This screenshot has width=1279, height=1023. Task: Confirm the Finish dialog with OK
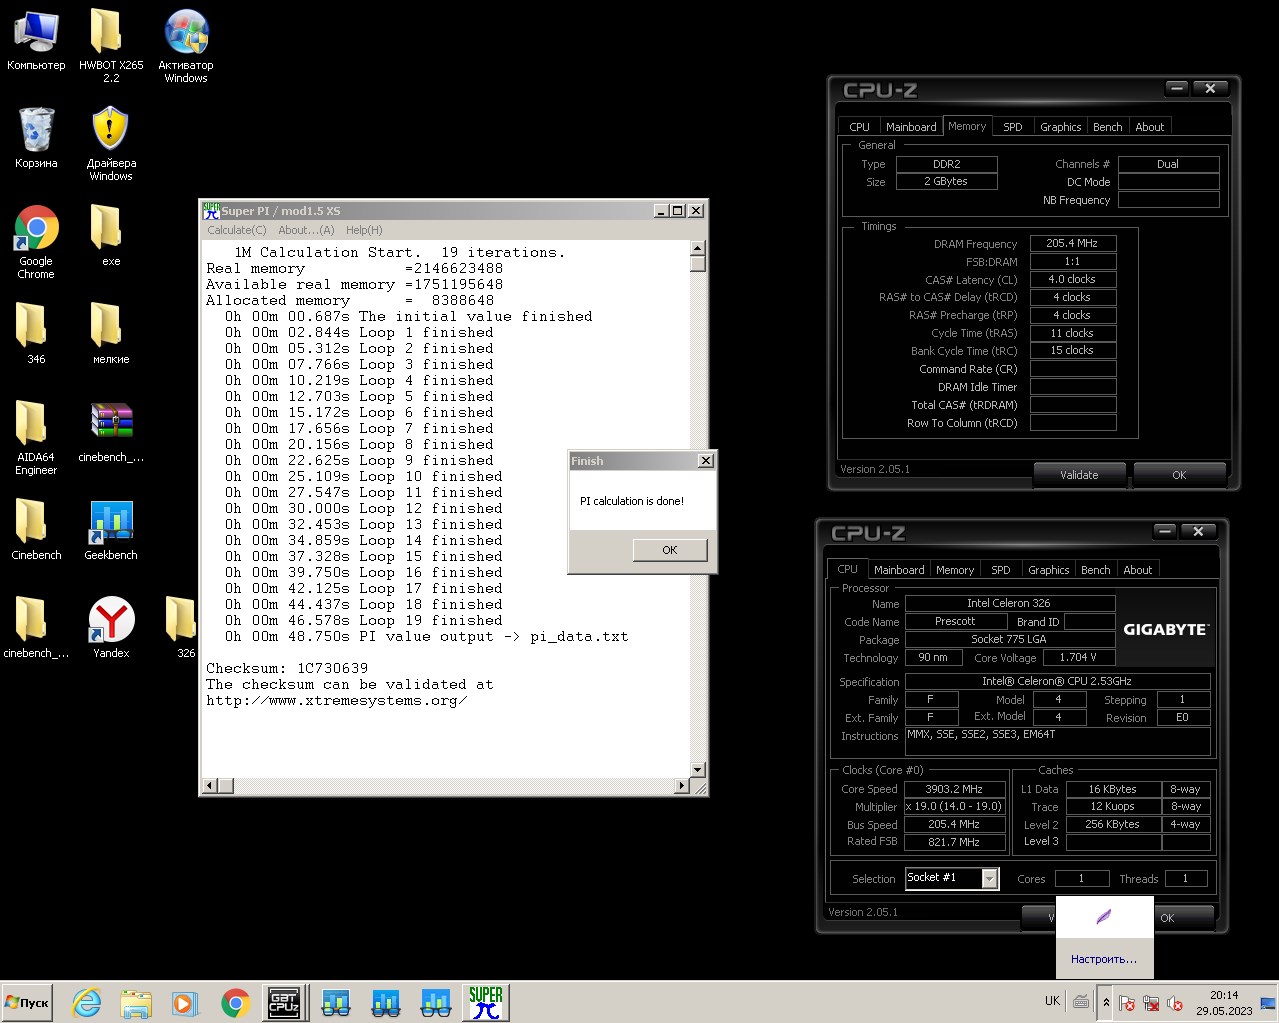[x=670, y=550]
